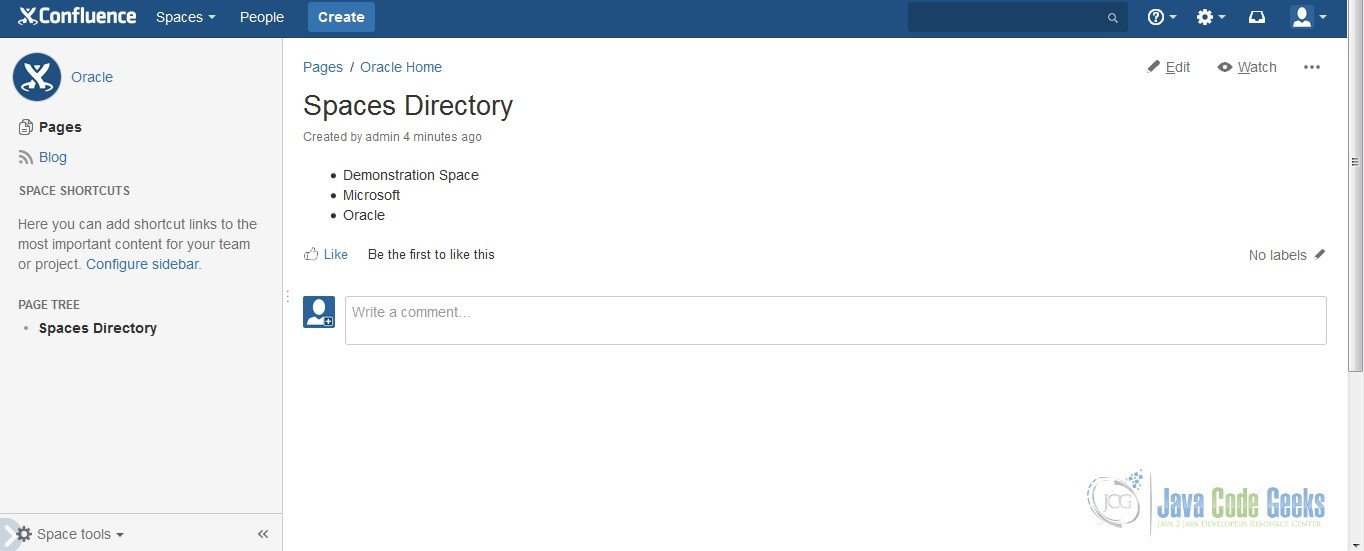Go to People in top navigation
This screenshot has width=1364, height=551.
click(x=262, y=17)
